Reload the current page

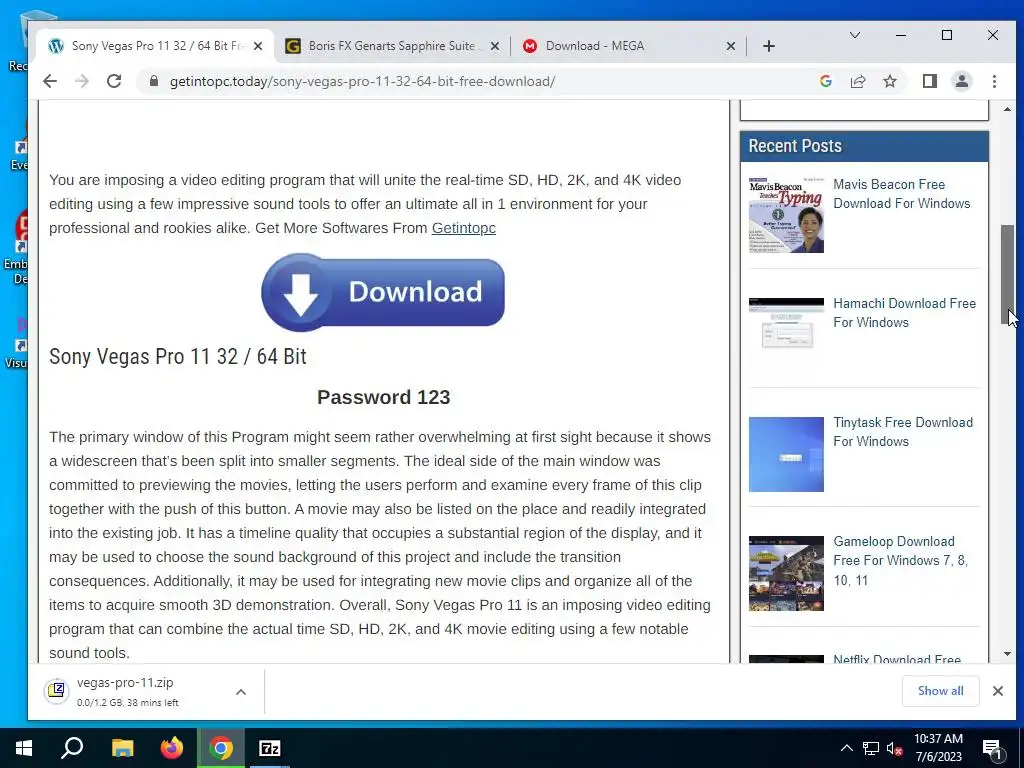[x=114, y=81]
